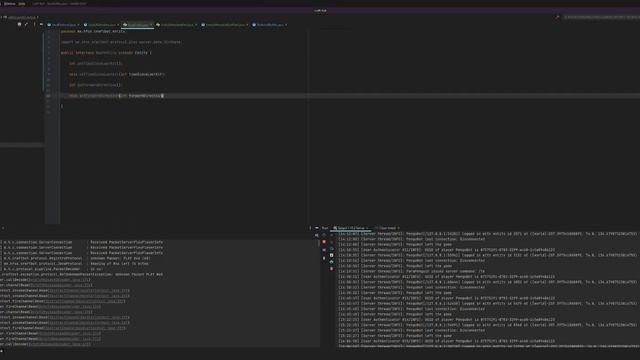The image size is (640, 360).
Task: Click the import statement line in editor
Action: tap(121, 42)
